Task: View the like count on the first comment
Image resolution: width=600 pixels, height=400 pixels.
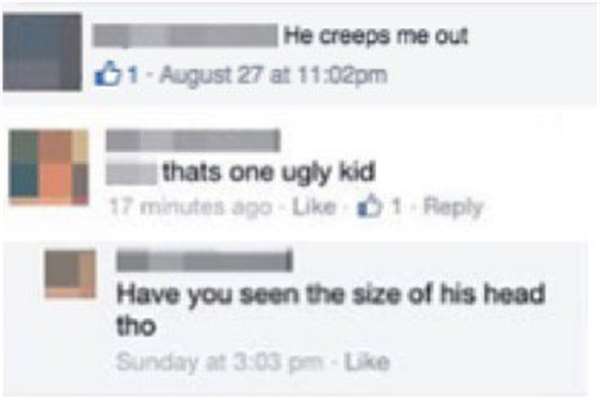Action: 133,75
